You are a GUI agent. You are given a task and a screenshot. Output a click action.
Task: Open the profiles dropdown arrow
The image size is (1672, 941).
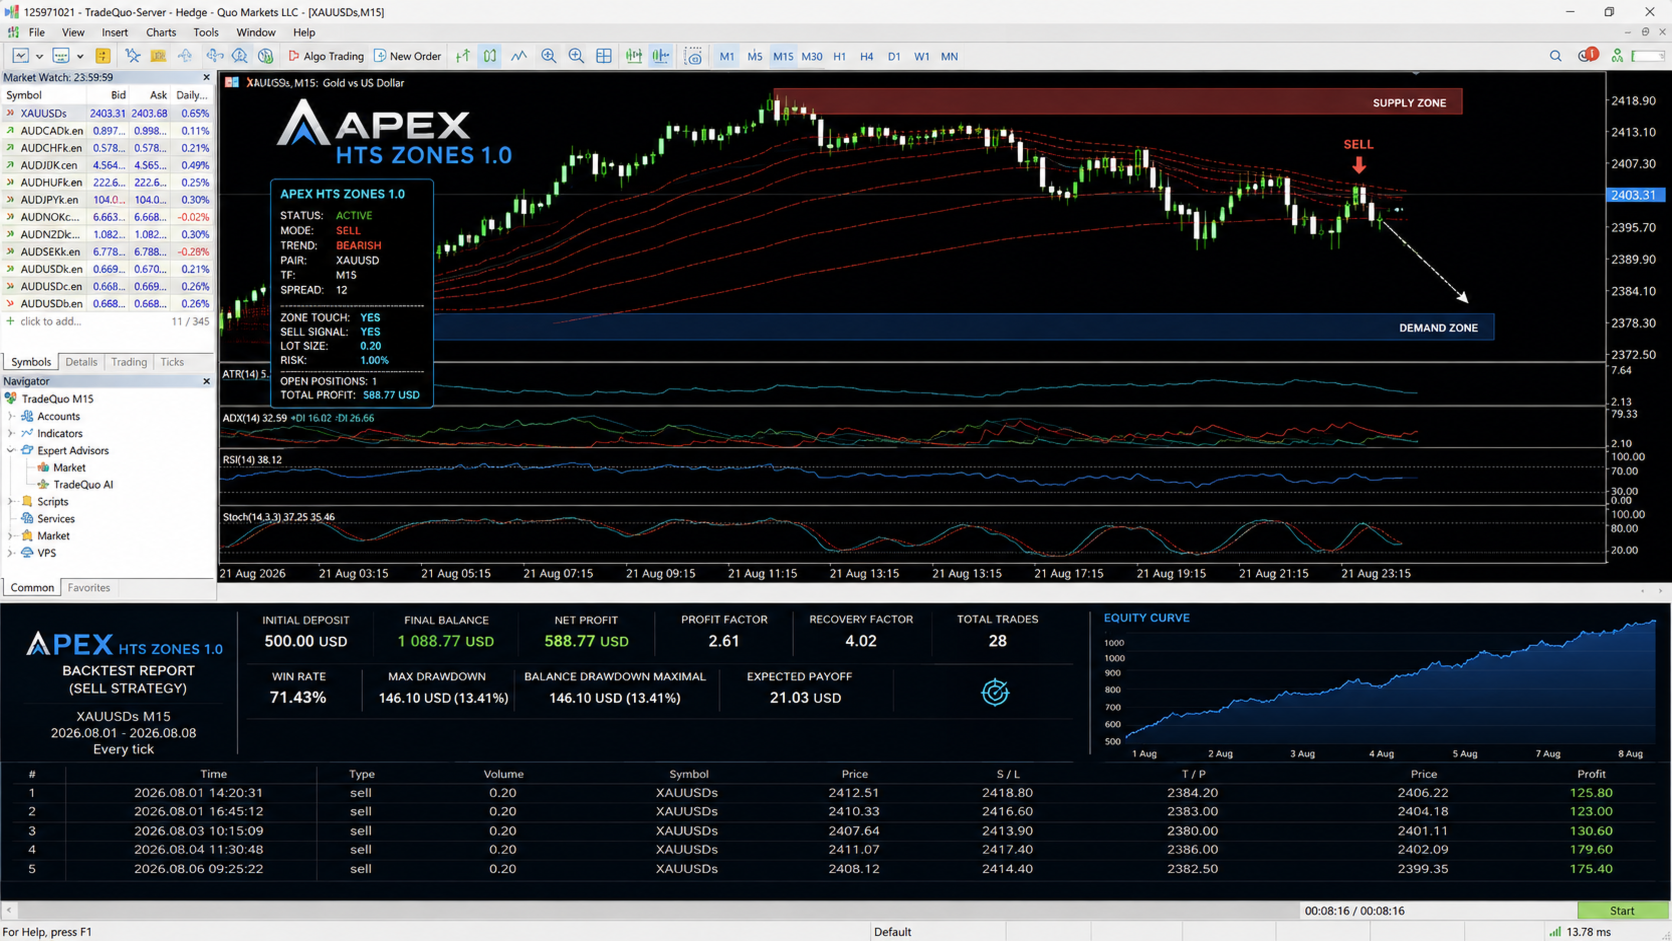[x=80, y=56]
